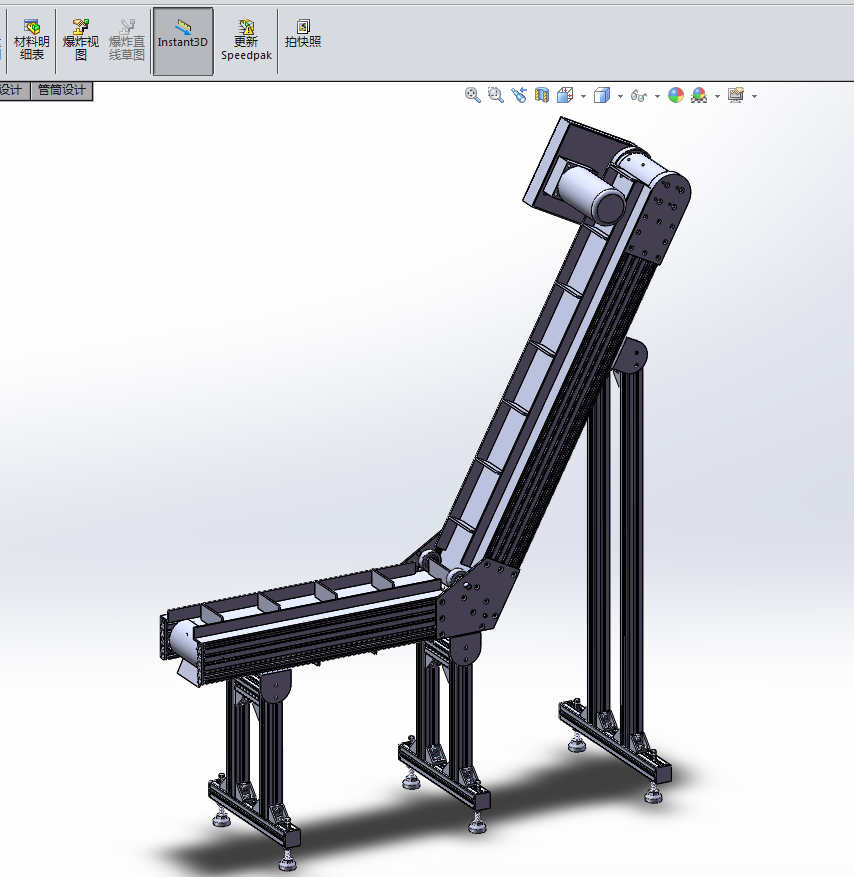Switch to the 管筒设计 tab
Image resolution: width=854 pixels, height=877 pixels.
[x=62, y=90]
